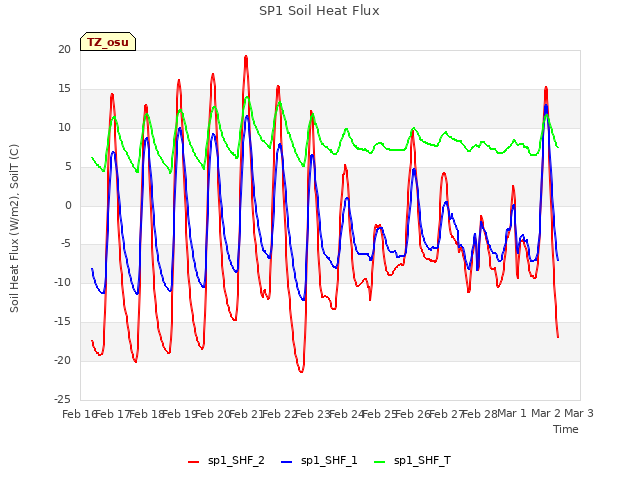Click the x-axis date label Feb 28
Viewport: 640px width, 480px height.
[x=480, y=414]
